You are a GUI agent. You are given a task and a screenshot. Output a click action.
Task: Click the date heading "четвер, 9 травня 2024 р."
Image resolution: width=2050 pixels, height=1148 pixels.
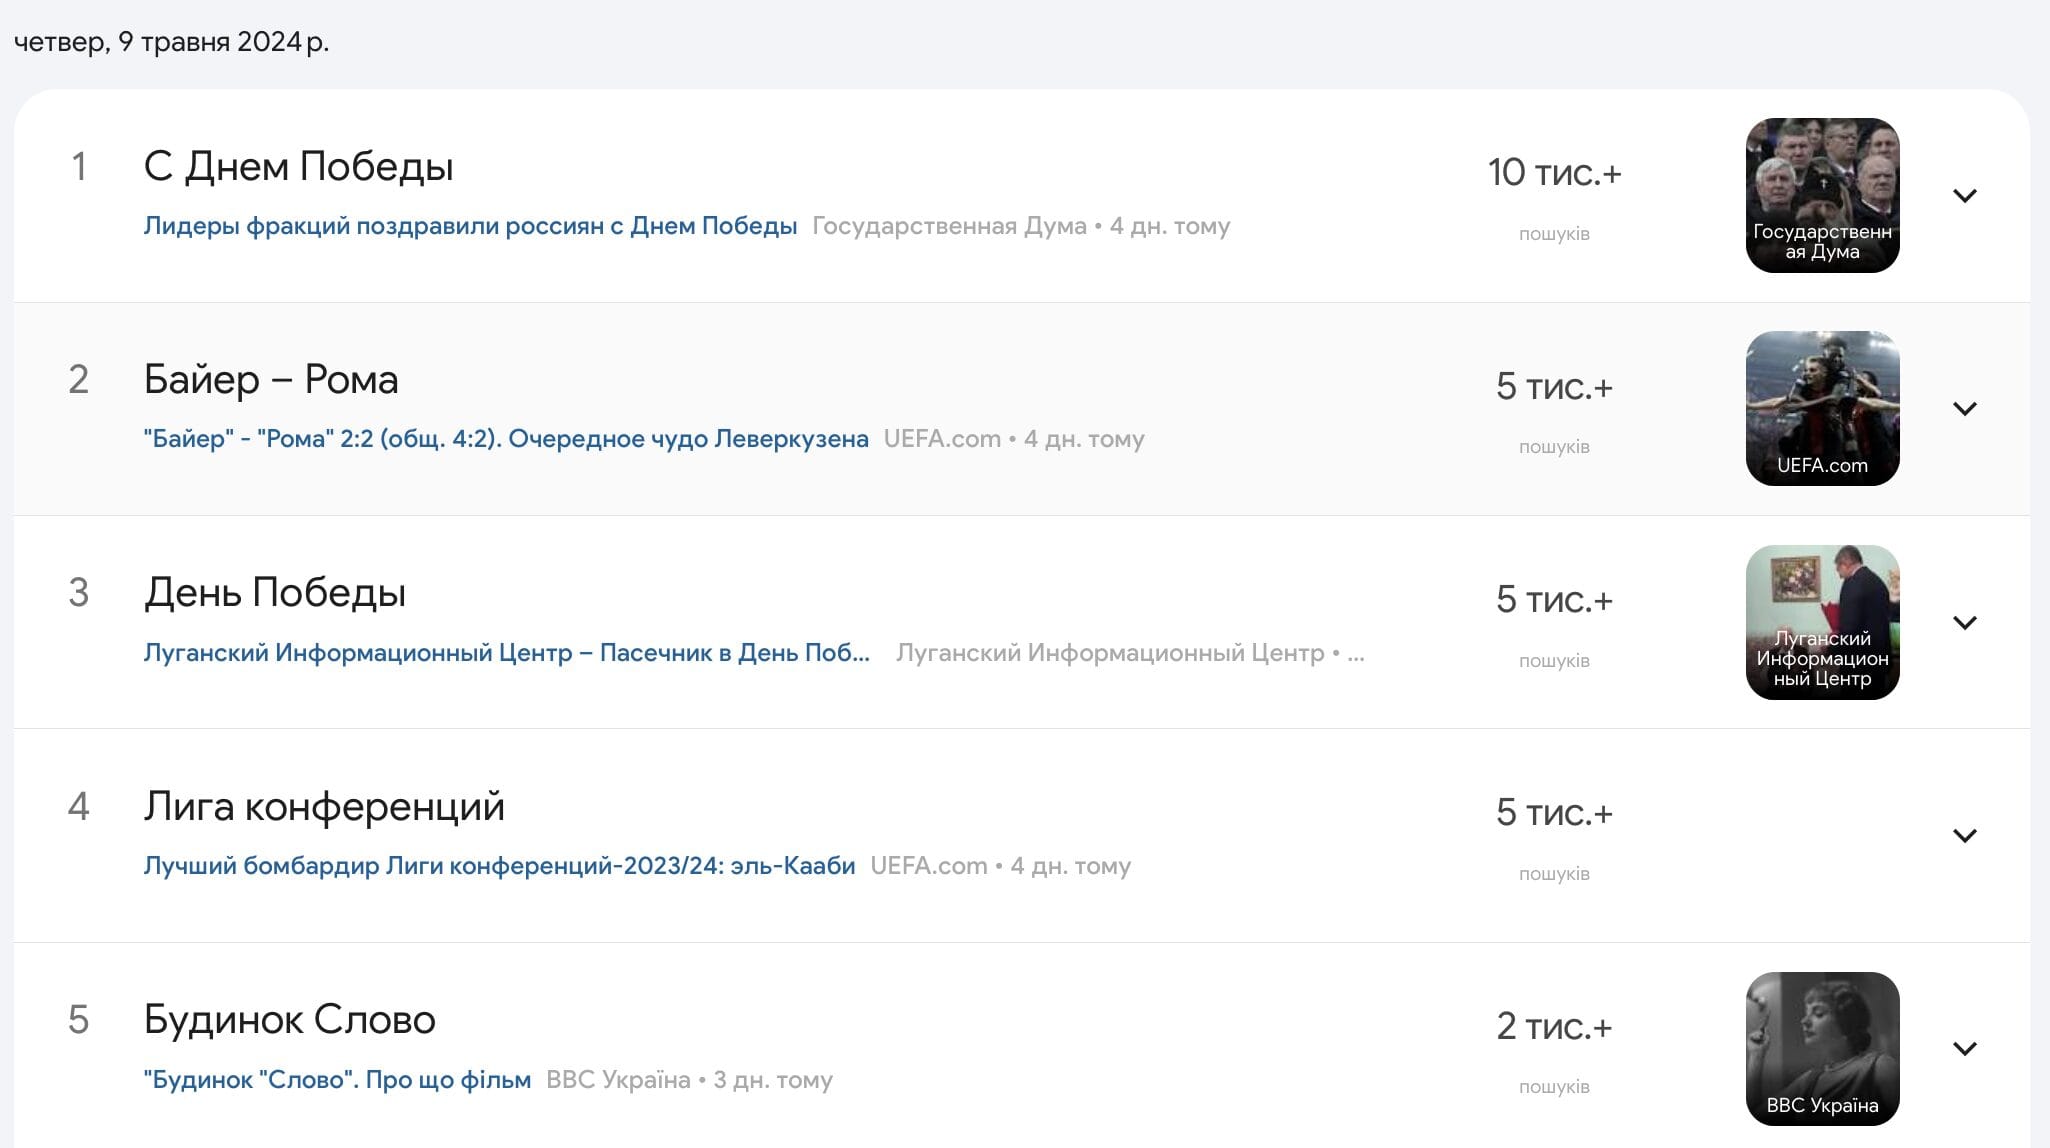(x=171, y=42)
